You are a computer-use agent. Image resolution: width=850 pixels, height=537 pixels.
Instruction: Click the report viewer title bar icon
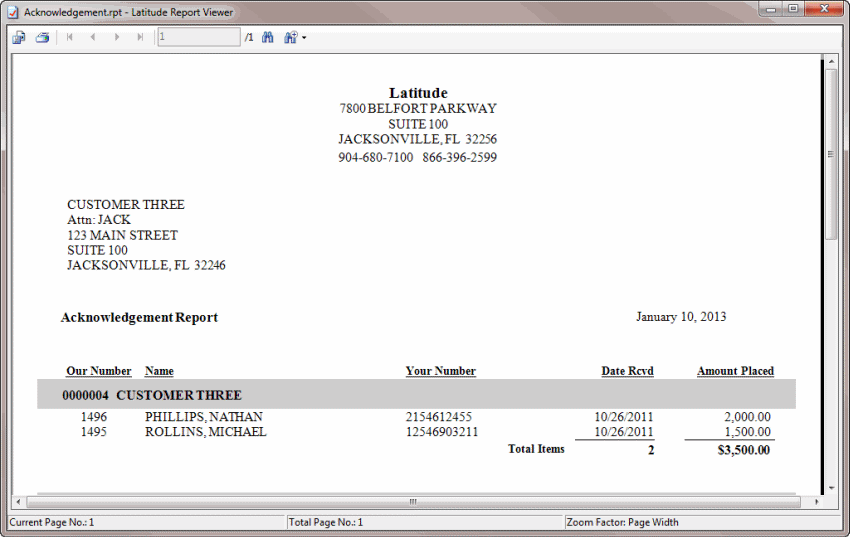(13, 12)
